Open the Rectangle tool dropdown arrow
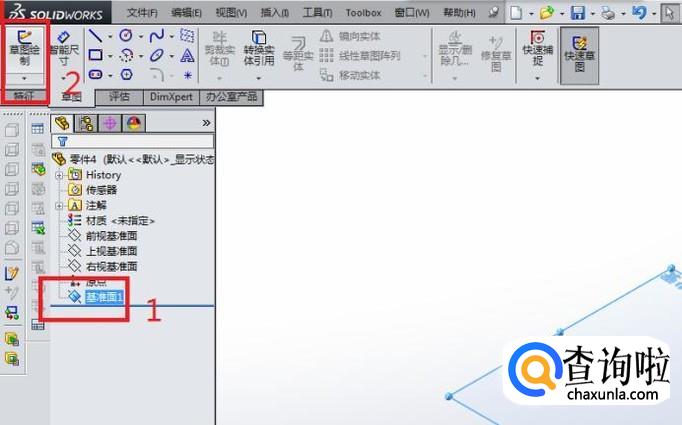 coord(110,56)
